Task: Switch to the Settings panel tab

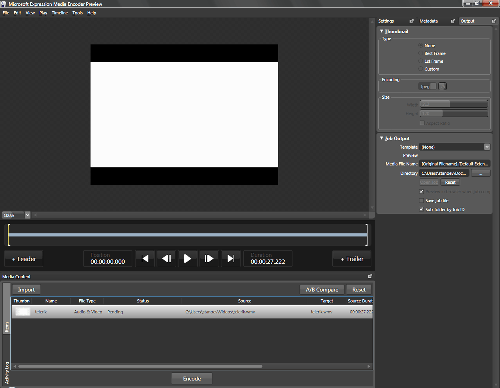Action: coord(386,21)
